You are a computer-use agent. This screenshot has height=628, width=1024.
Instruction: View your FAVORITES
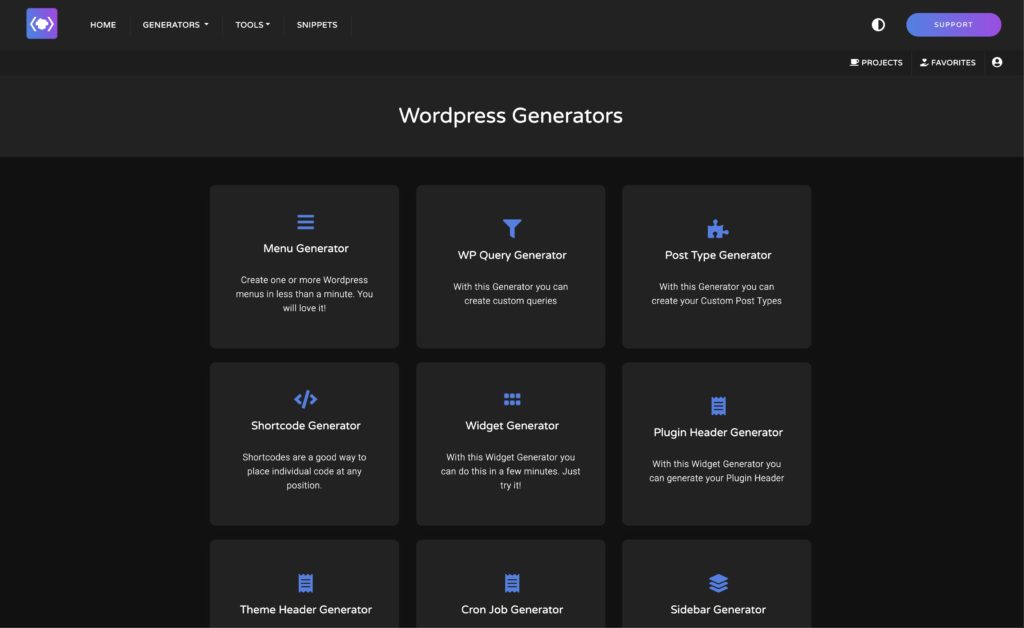946,62
